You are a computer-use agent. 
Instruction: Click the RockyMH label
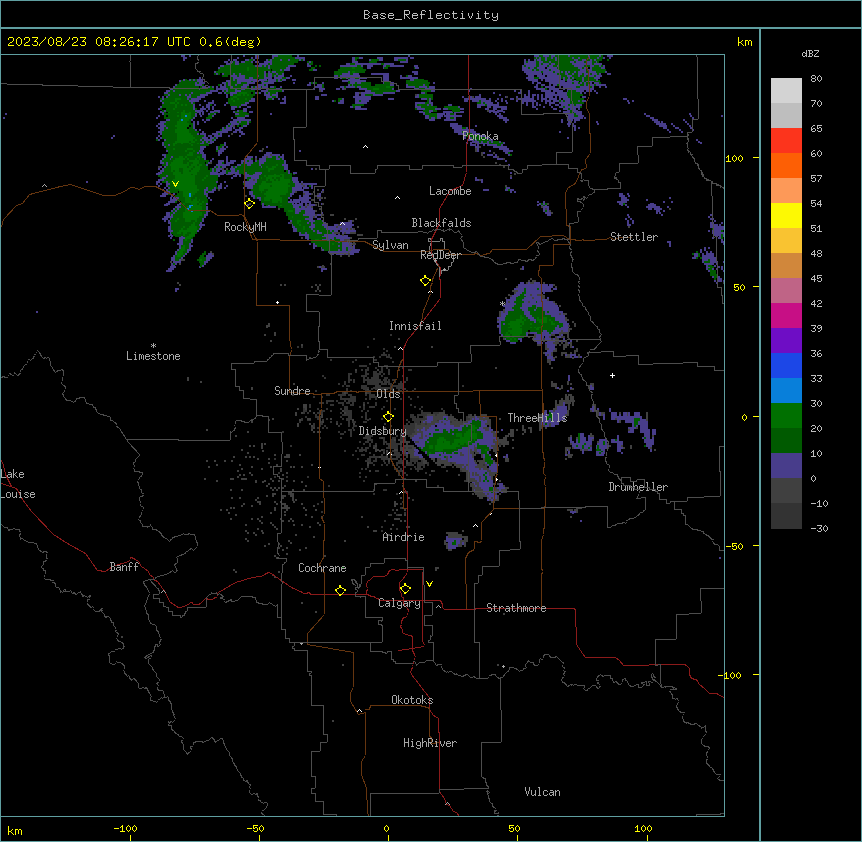pyautogui.click(x=245, y=227)
